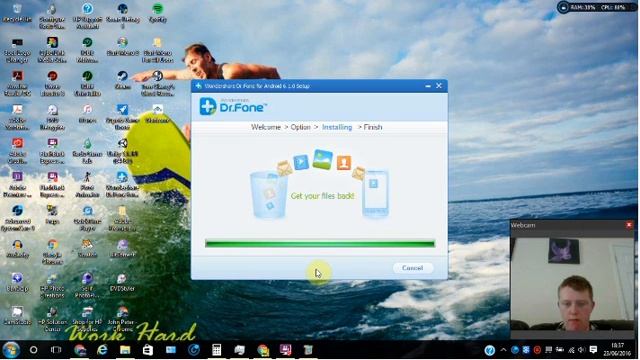Click the 'Get your files back!' text
The image size is (640, 360).
(322, 196)
